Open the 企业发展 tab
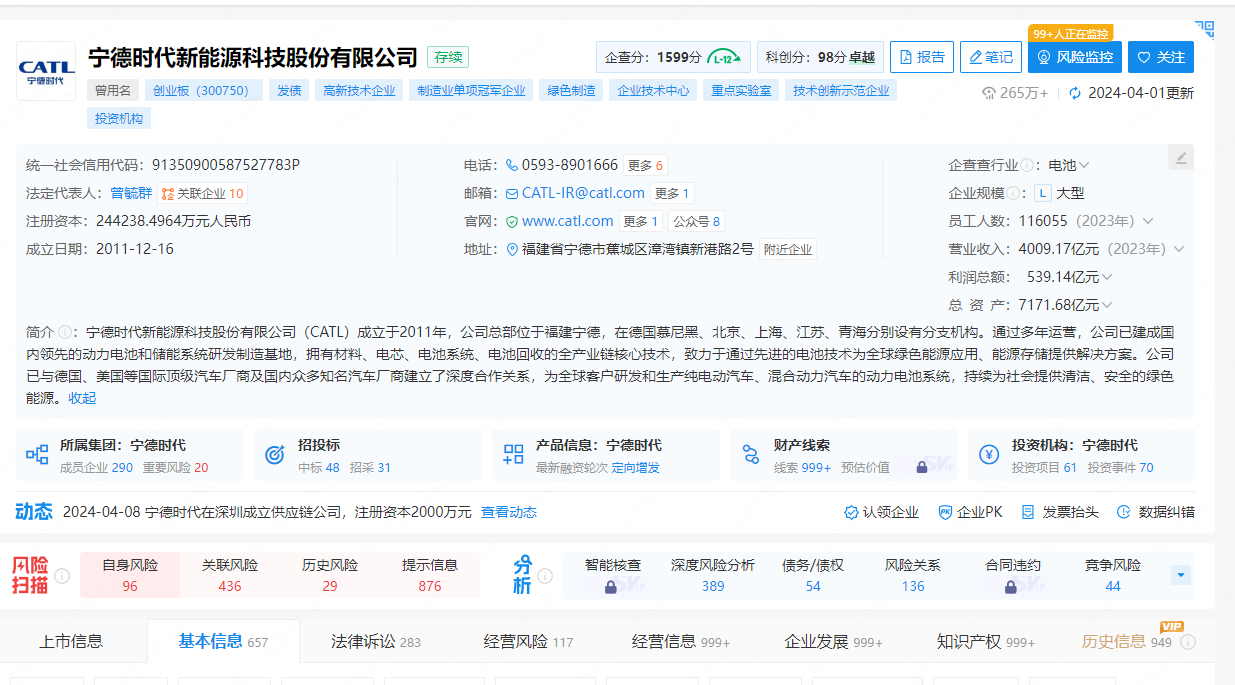 (834, 642)
